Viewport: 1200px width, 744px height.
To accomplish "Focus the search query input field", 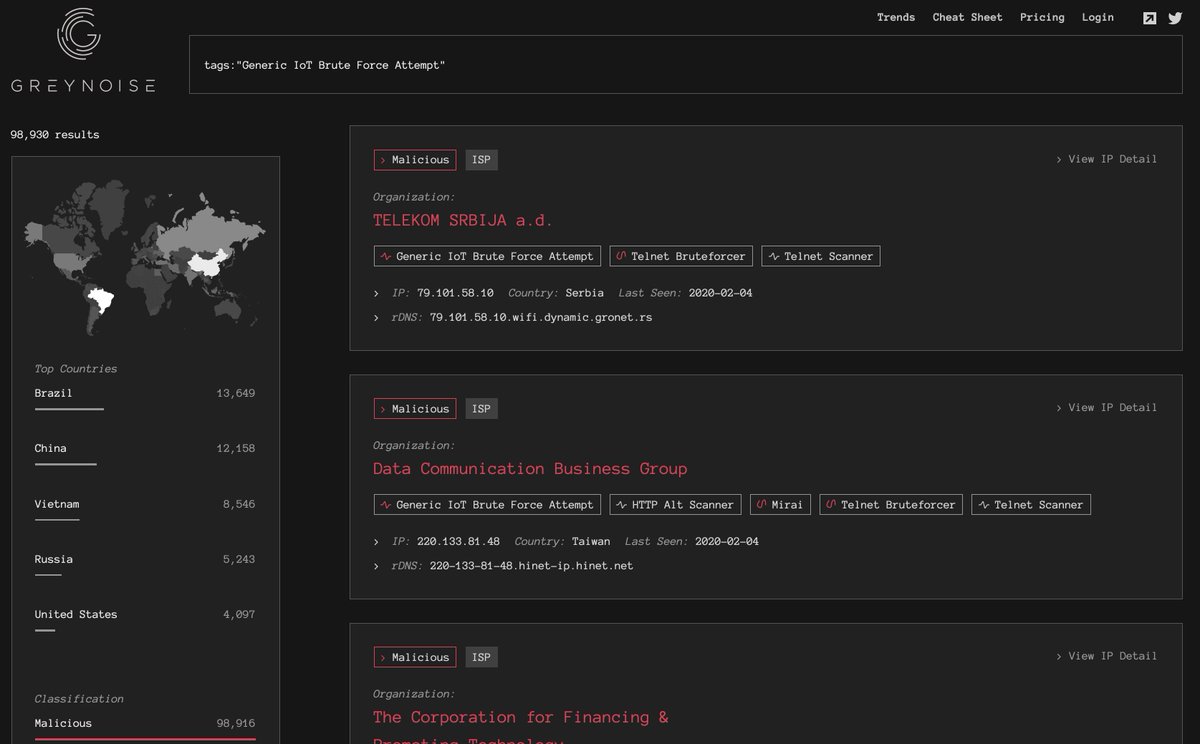I will pyautogui.click(x=686, y=65).
